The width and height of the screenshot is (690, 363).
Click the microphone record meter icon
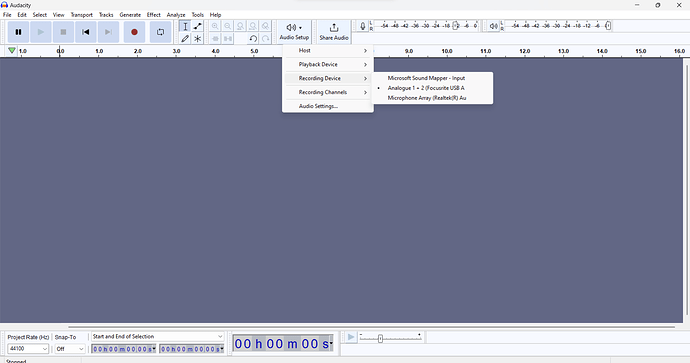pos(363,26)
